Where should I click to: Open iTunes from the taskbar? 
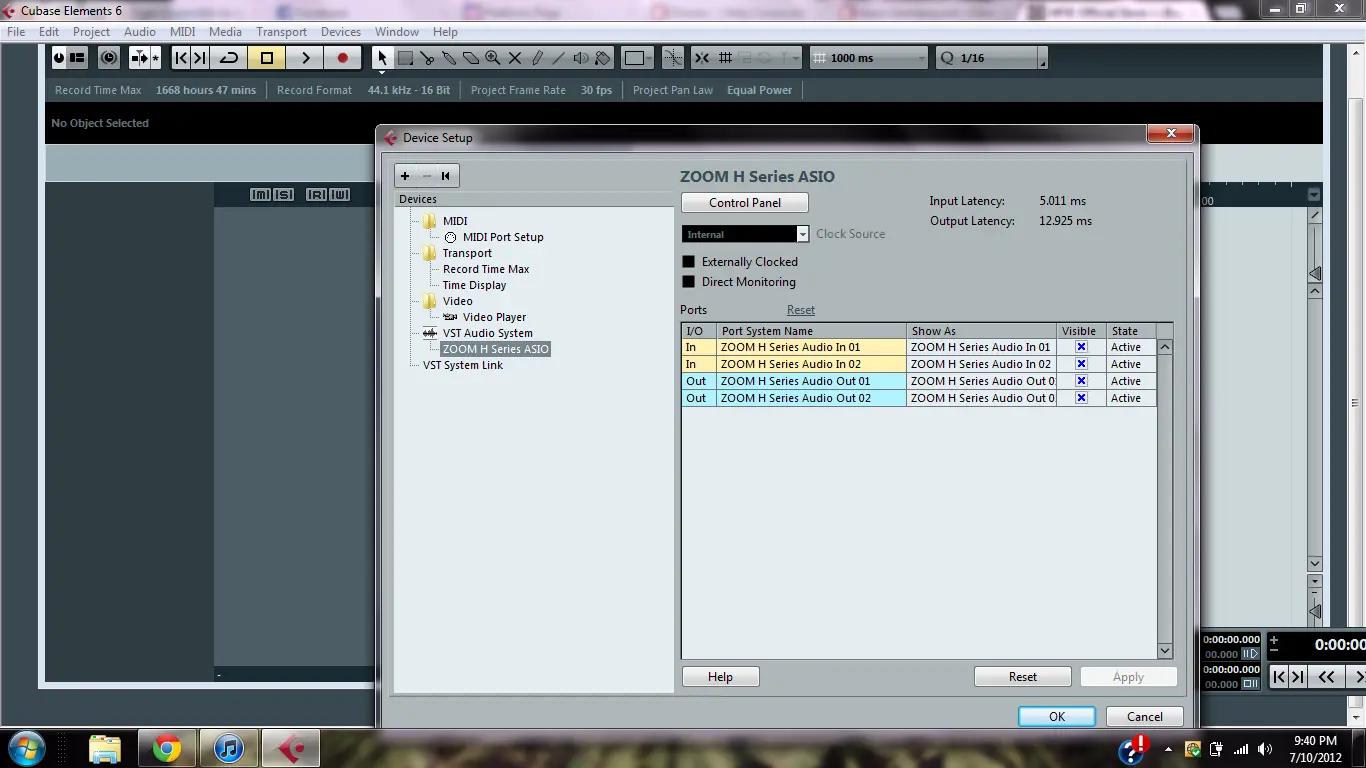coord(229,748)
